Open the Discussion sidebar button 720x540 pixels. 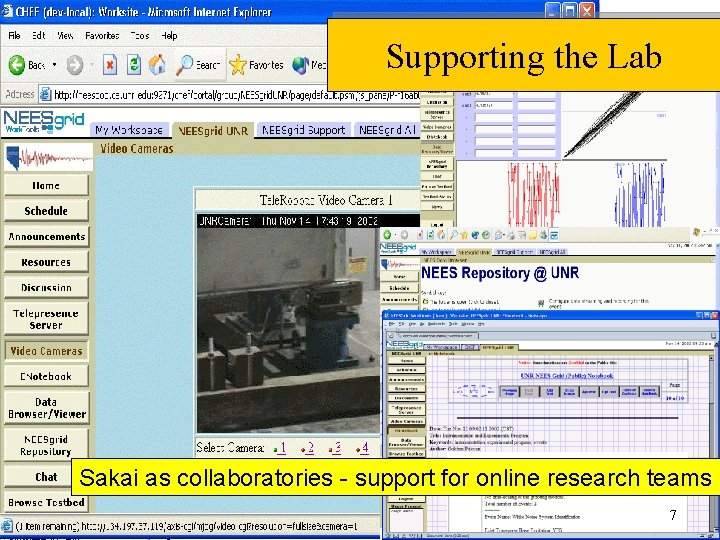46,287
